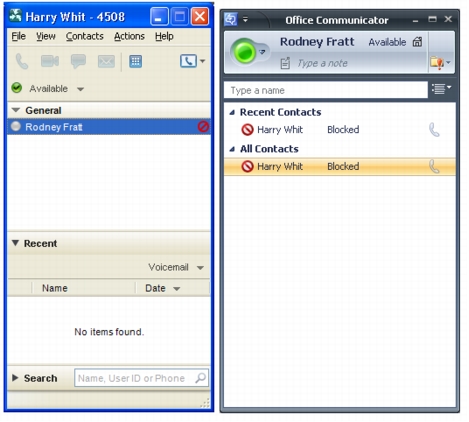Click the Blocked status text in Recent Contacts

pos(343,129)
